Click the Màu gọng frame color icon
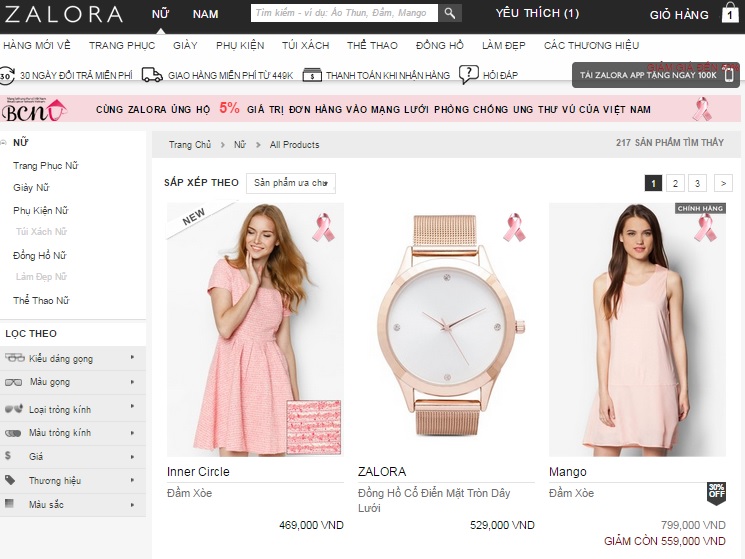This screenshot has height=559, width=745. point(13,382)
